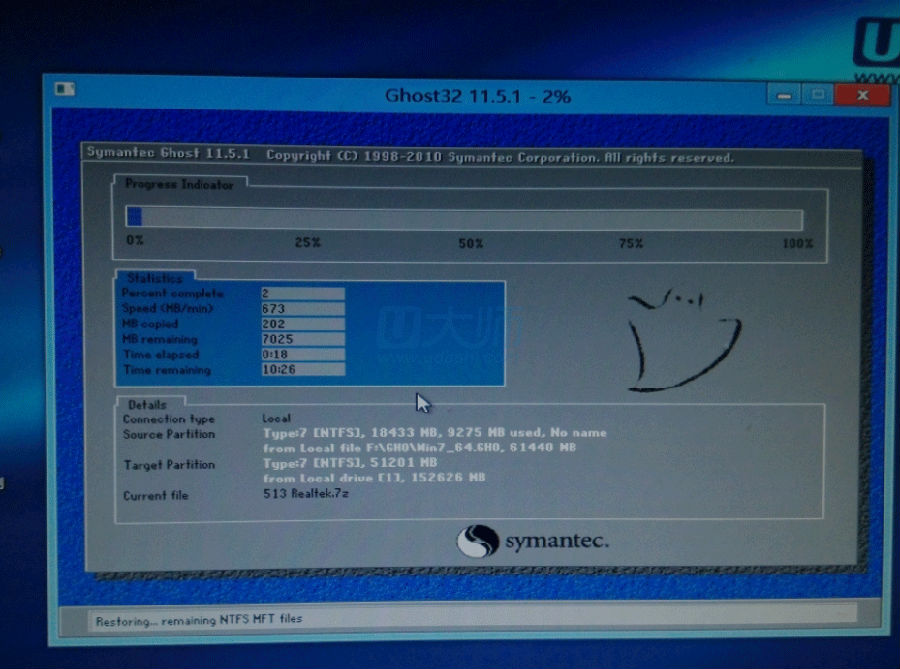Maximize the Ghost32 window
Image resolution: width=900 pixels, height=669 pixels.
[x=819, y=95]
